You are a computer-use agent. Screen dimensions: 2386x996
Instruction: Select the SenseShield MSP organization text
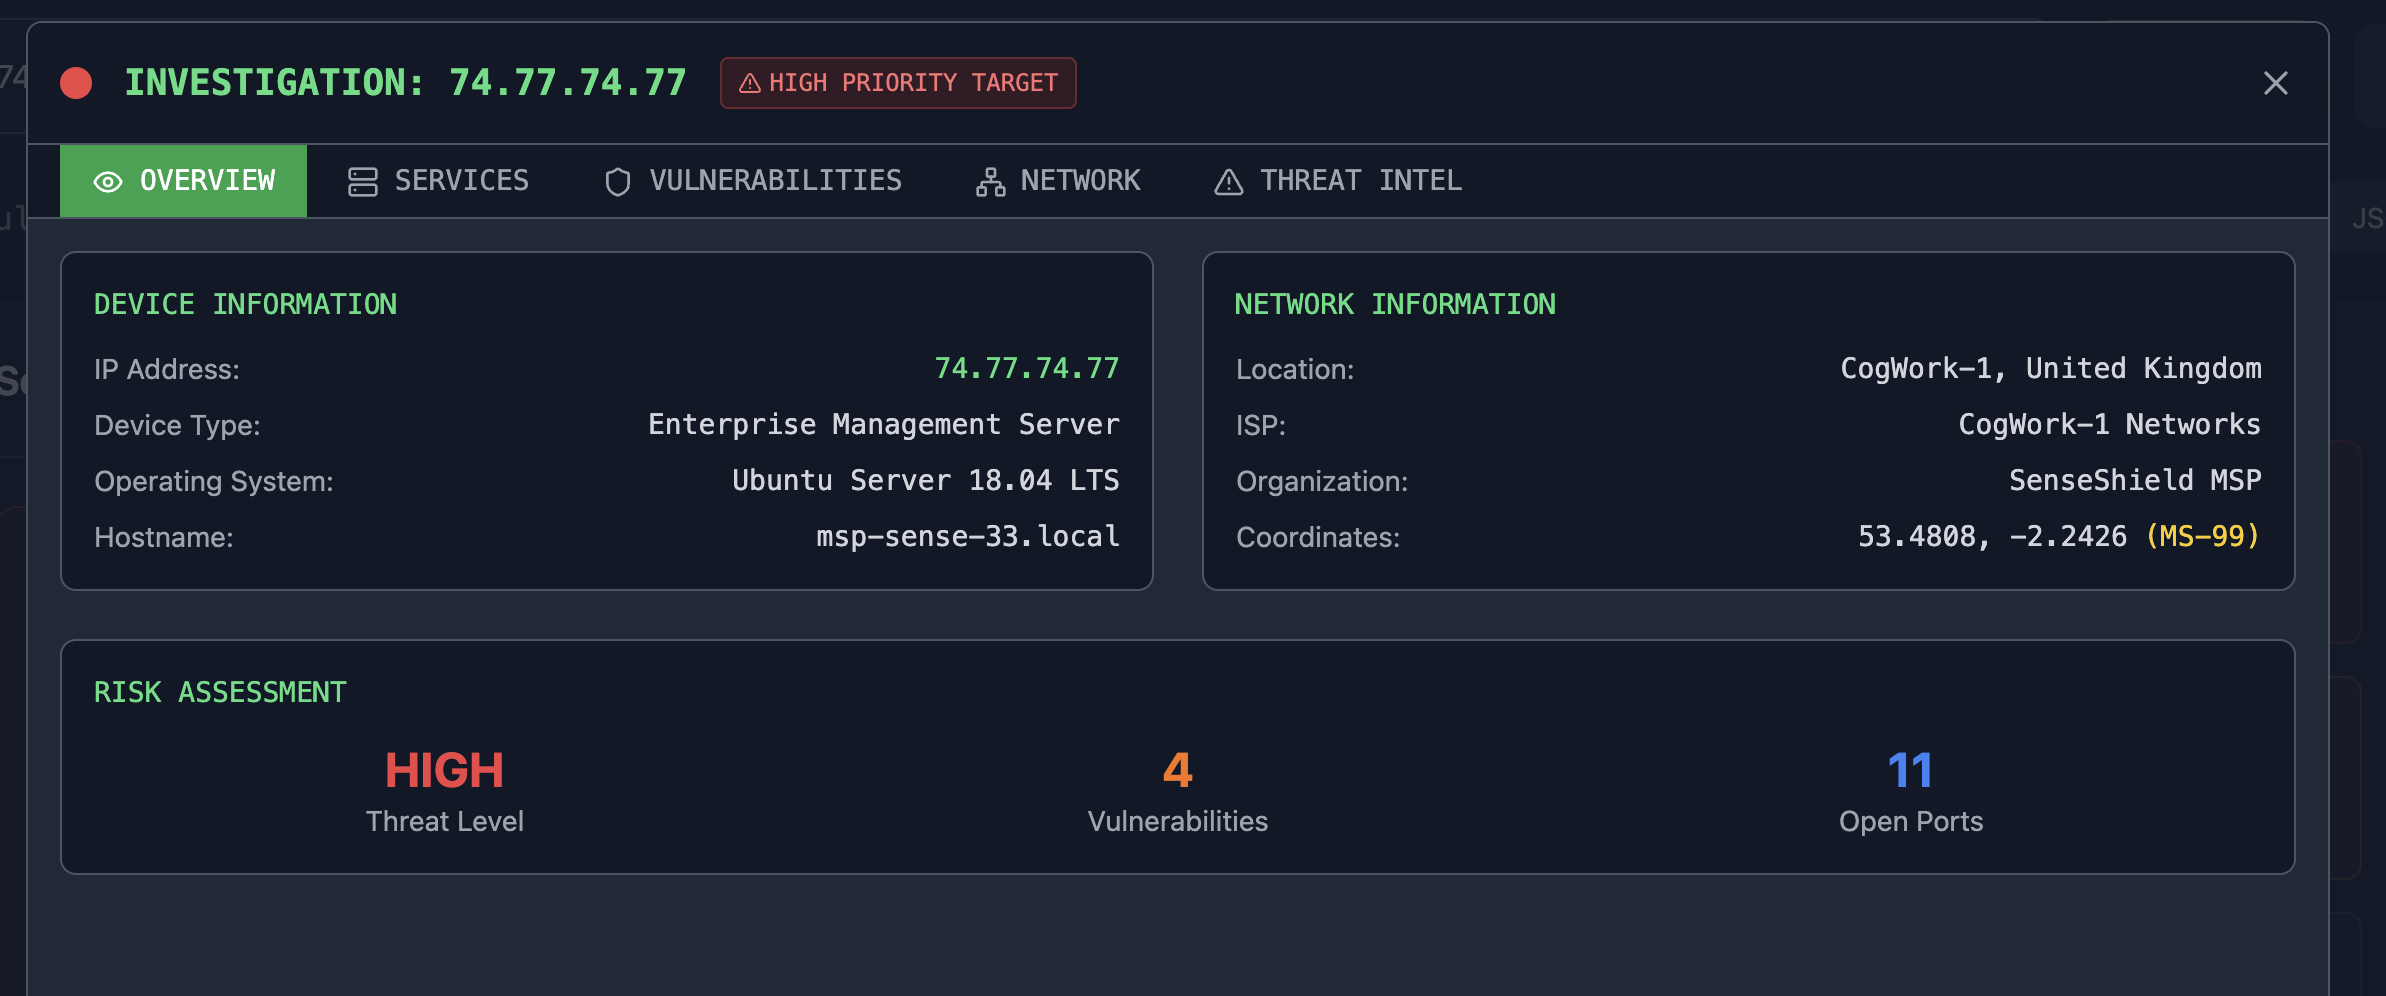pos(2134,480)
